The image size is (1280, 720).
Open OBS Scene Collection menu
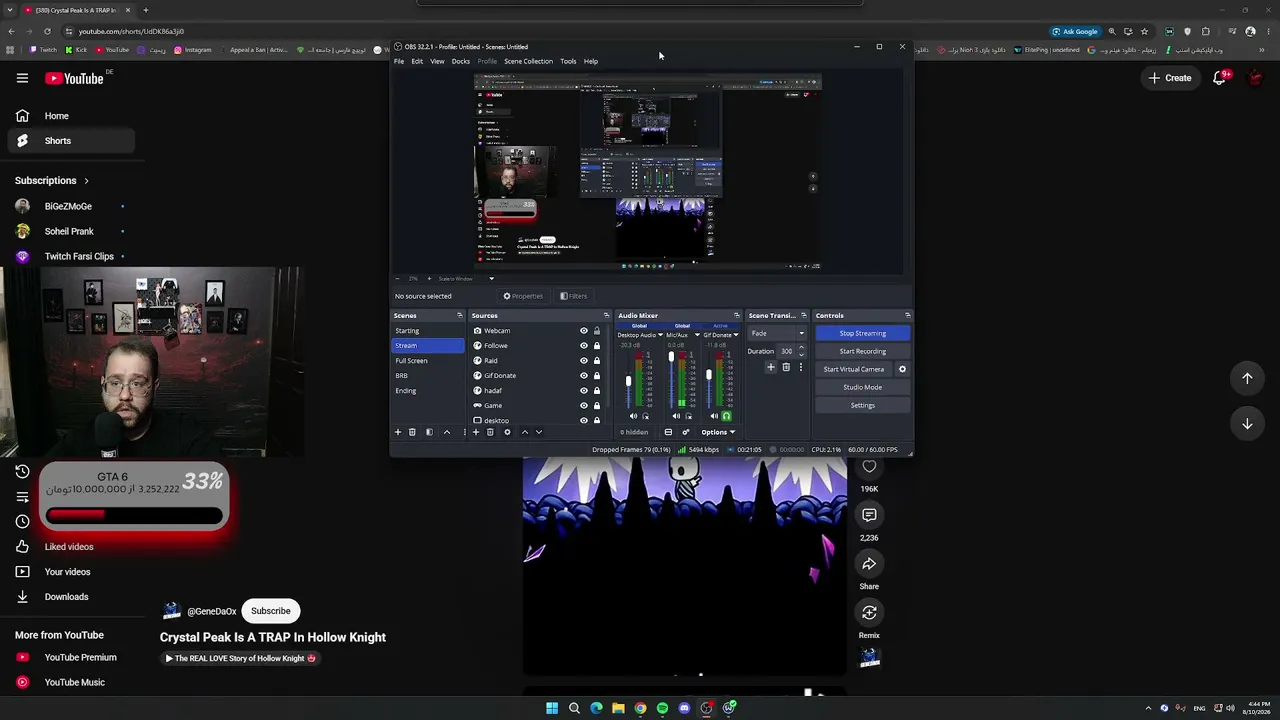tap(528, 62)
